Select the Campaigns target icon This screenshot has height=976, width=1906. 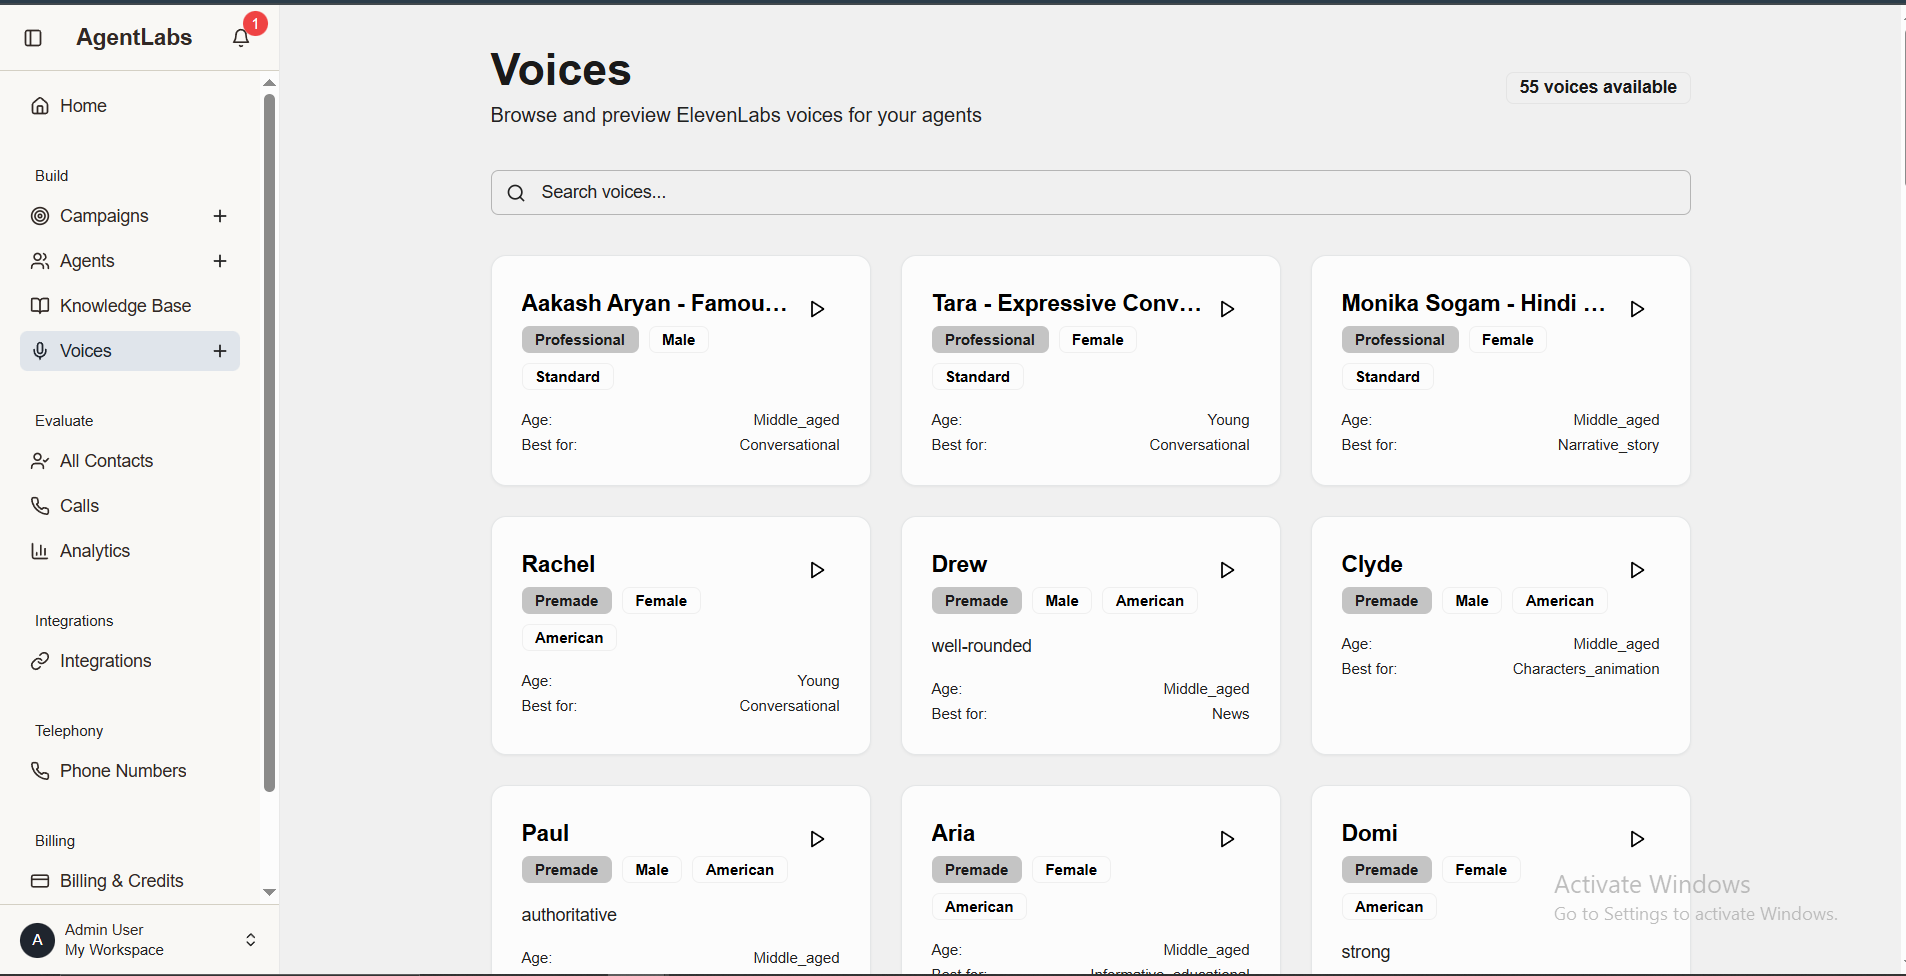point(39,216)
